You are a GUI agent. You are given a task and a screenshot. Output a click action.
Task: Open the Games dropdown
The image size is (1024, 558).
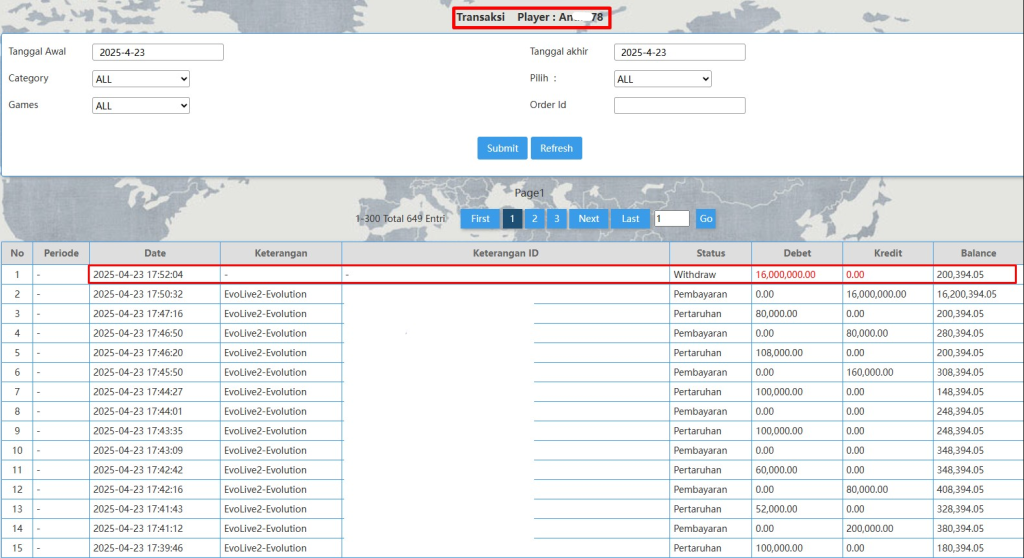click(x=140, y=106)
